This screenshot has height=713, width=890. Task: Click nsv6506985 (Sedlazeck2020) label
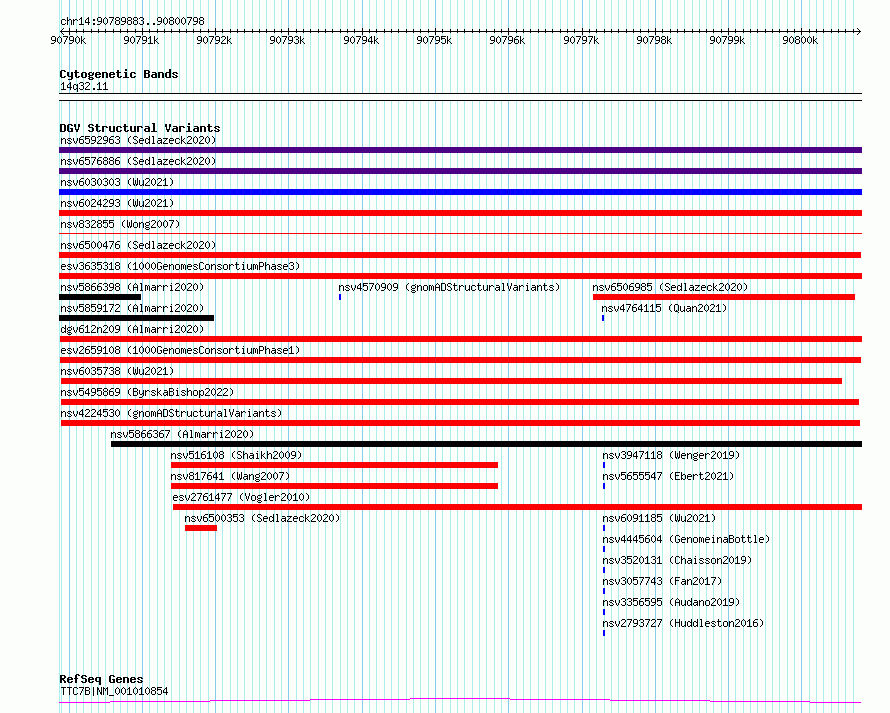(670, 287)
